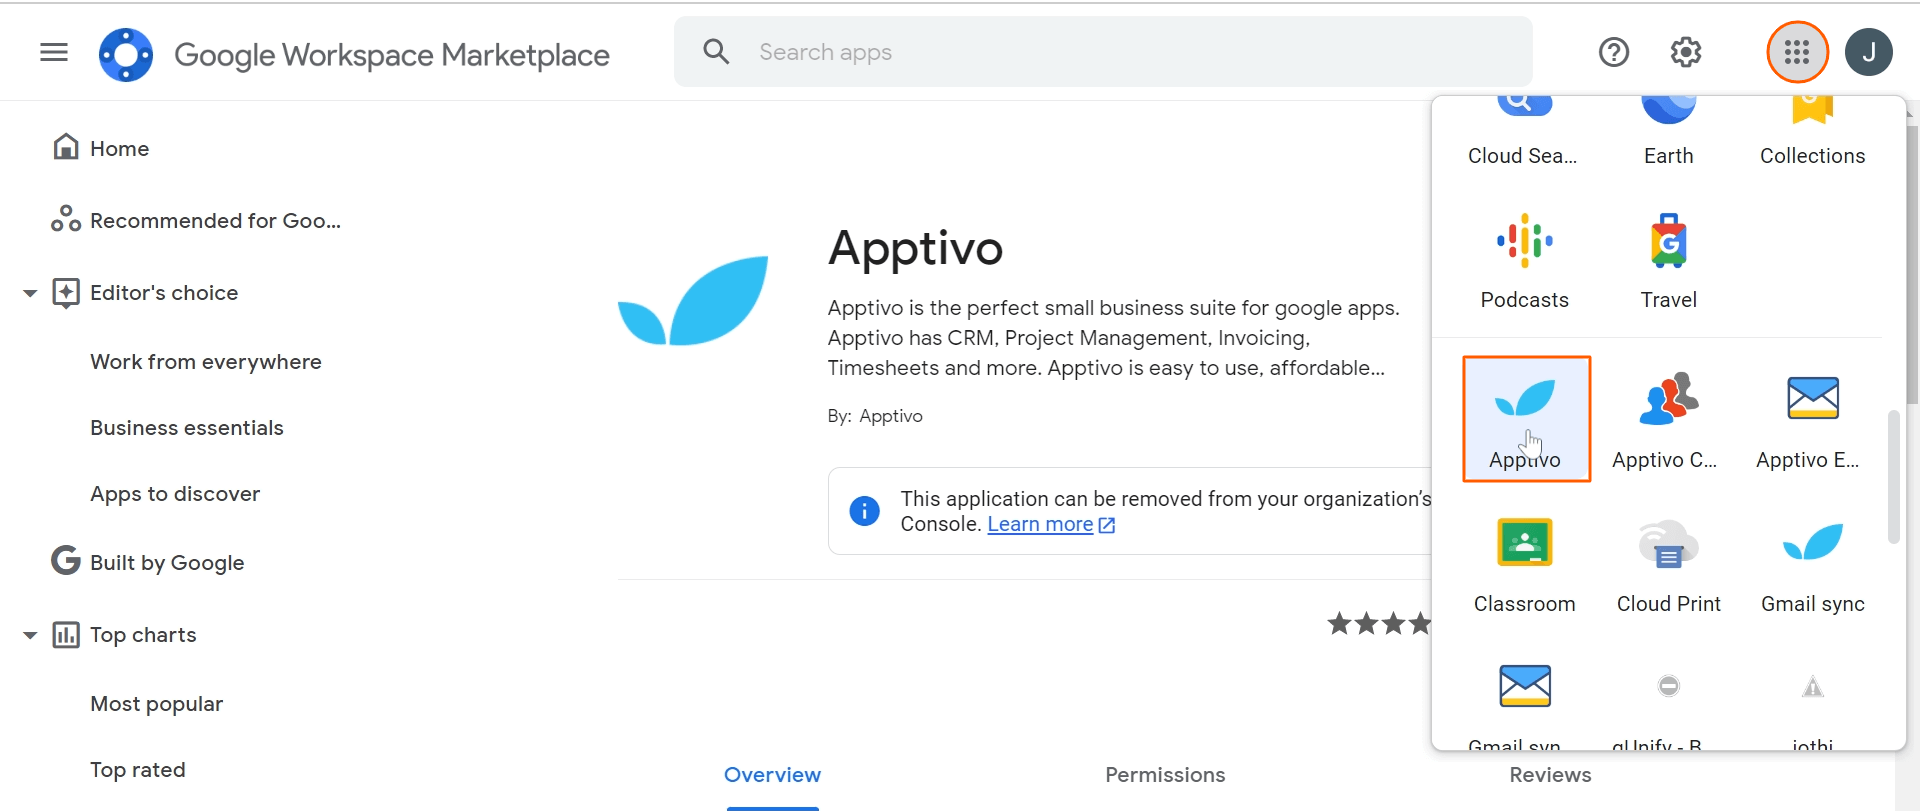The image size is (1920, 811).
Task: Follow the Learn more link
Action: click(1040, 524)
